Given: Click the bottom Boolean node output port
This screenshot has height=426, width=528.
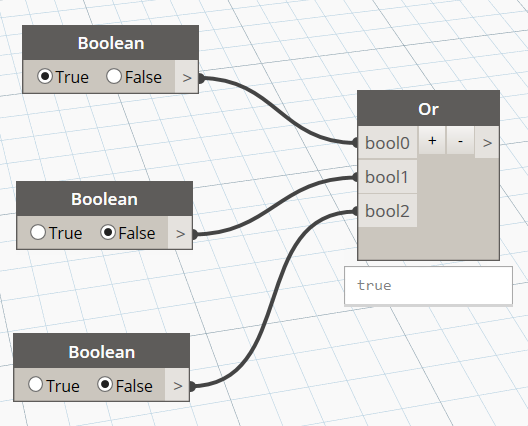Looking at the screenshot, I should coord(177,385).
